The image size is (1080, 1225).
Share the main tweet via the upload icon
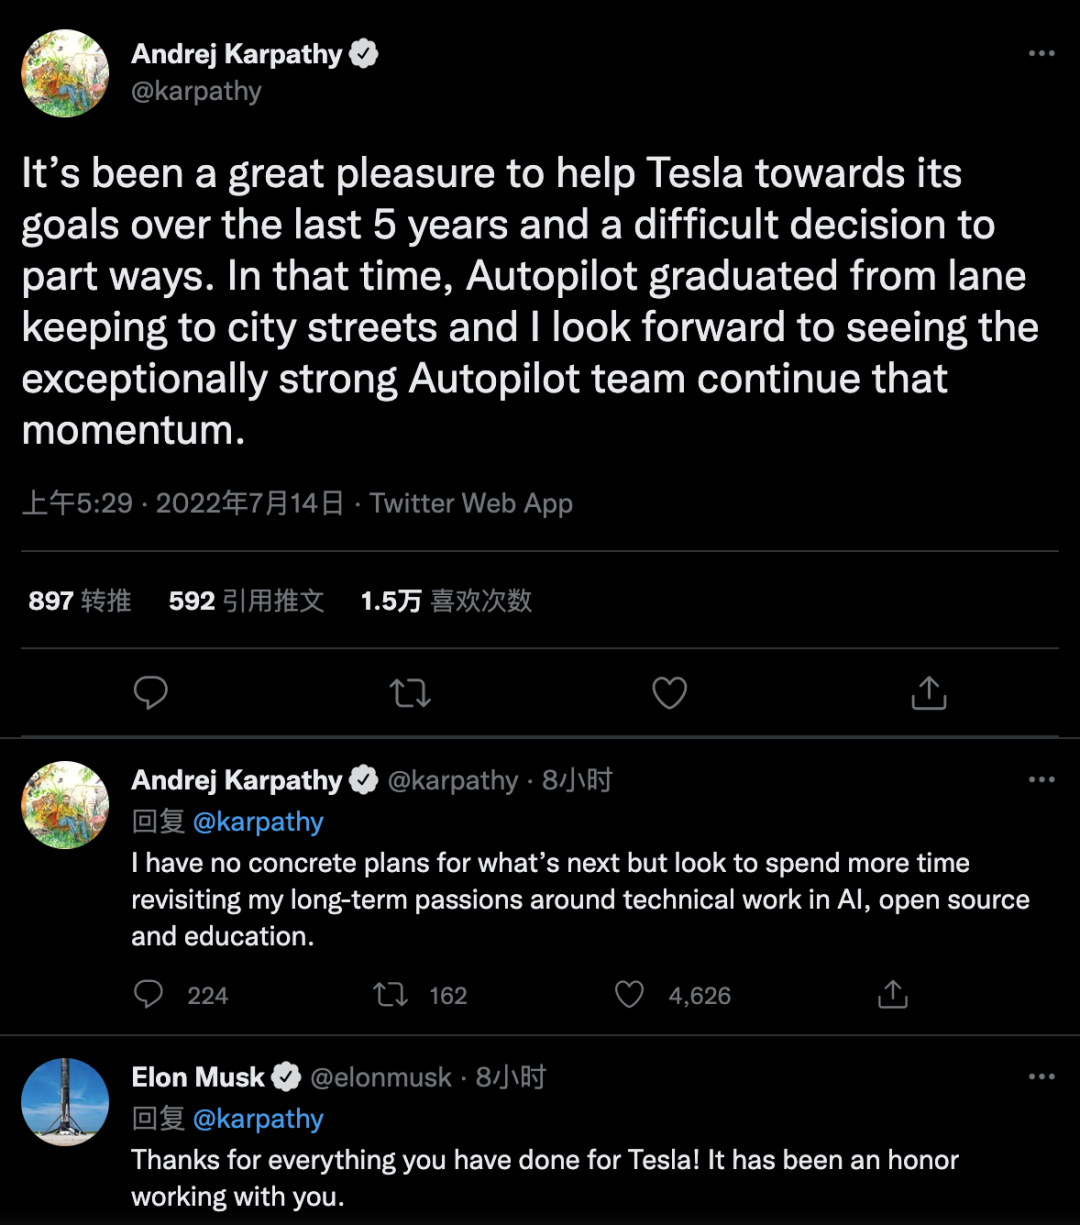click(x=929, y=692)
